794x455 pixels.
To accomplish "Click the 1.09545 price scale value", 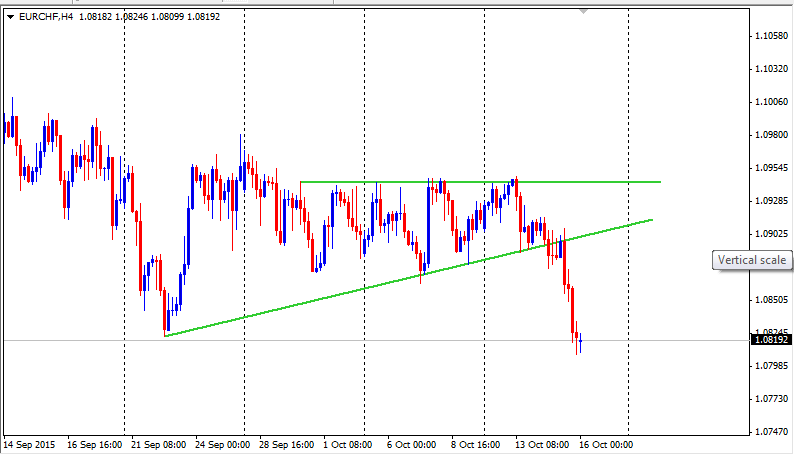I will pos(771,168).
